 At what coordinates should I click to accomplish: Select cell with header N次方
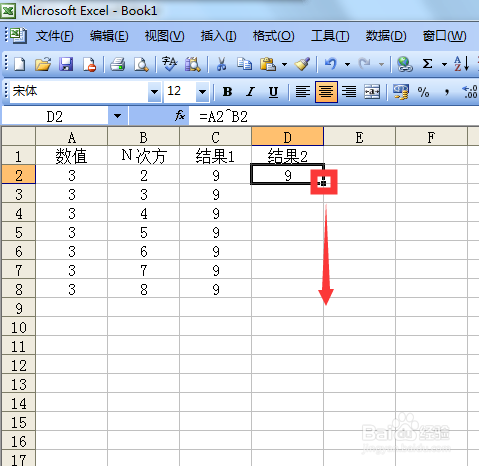pos(143,156)
